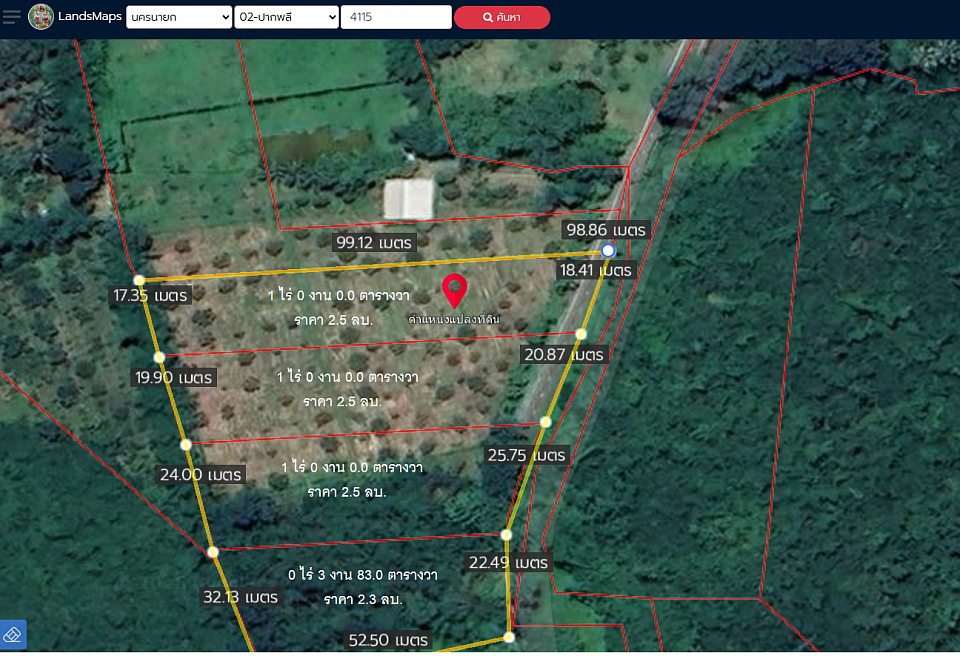Click the LandsMaps emblem logo
The height and width of the screenshot is (656, 960).
pyautogui.click(x=41, y=17)
